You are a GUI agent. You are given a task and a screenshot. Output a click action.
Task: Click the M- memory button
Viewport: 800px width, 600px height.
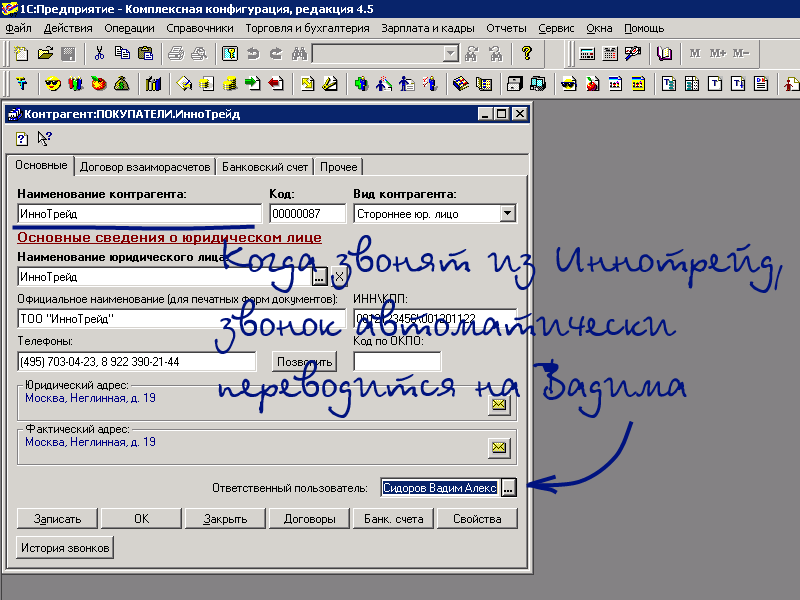point(741,53)
